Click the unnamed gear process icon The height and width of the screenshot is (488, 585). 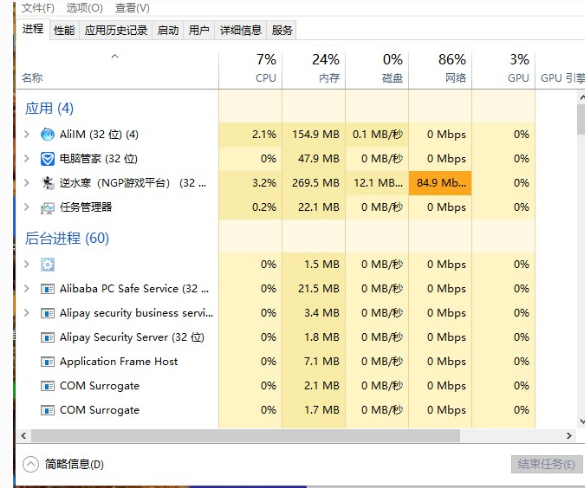coord(47,265)
